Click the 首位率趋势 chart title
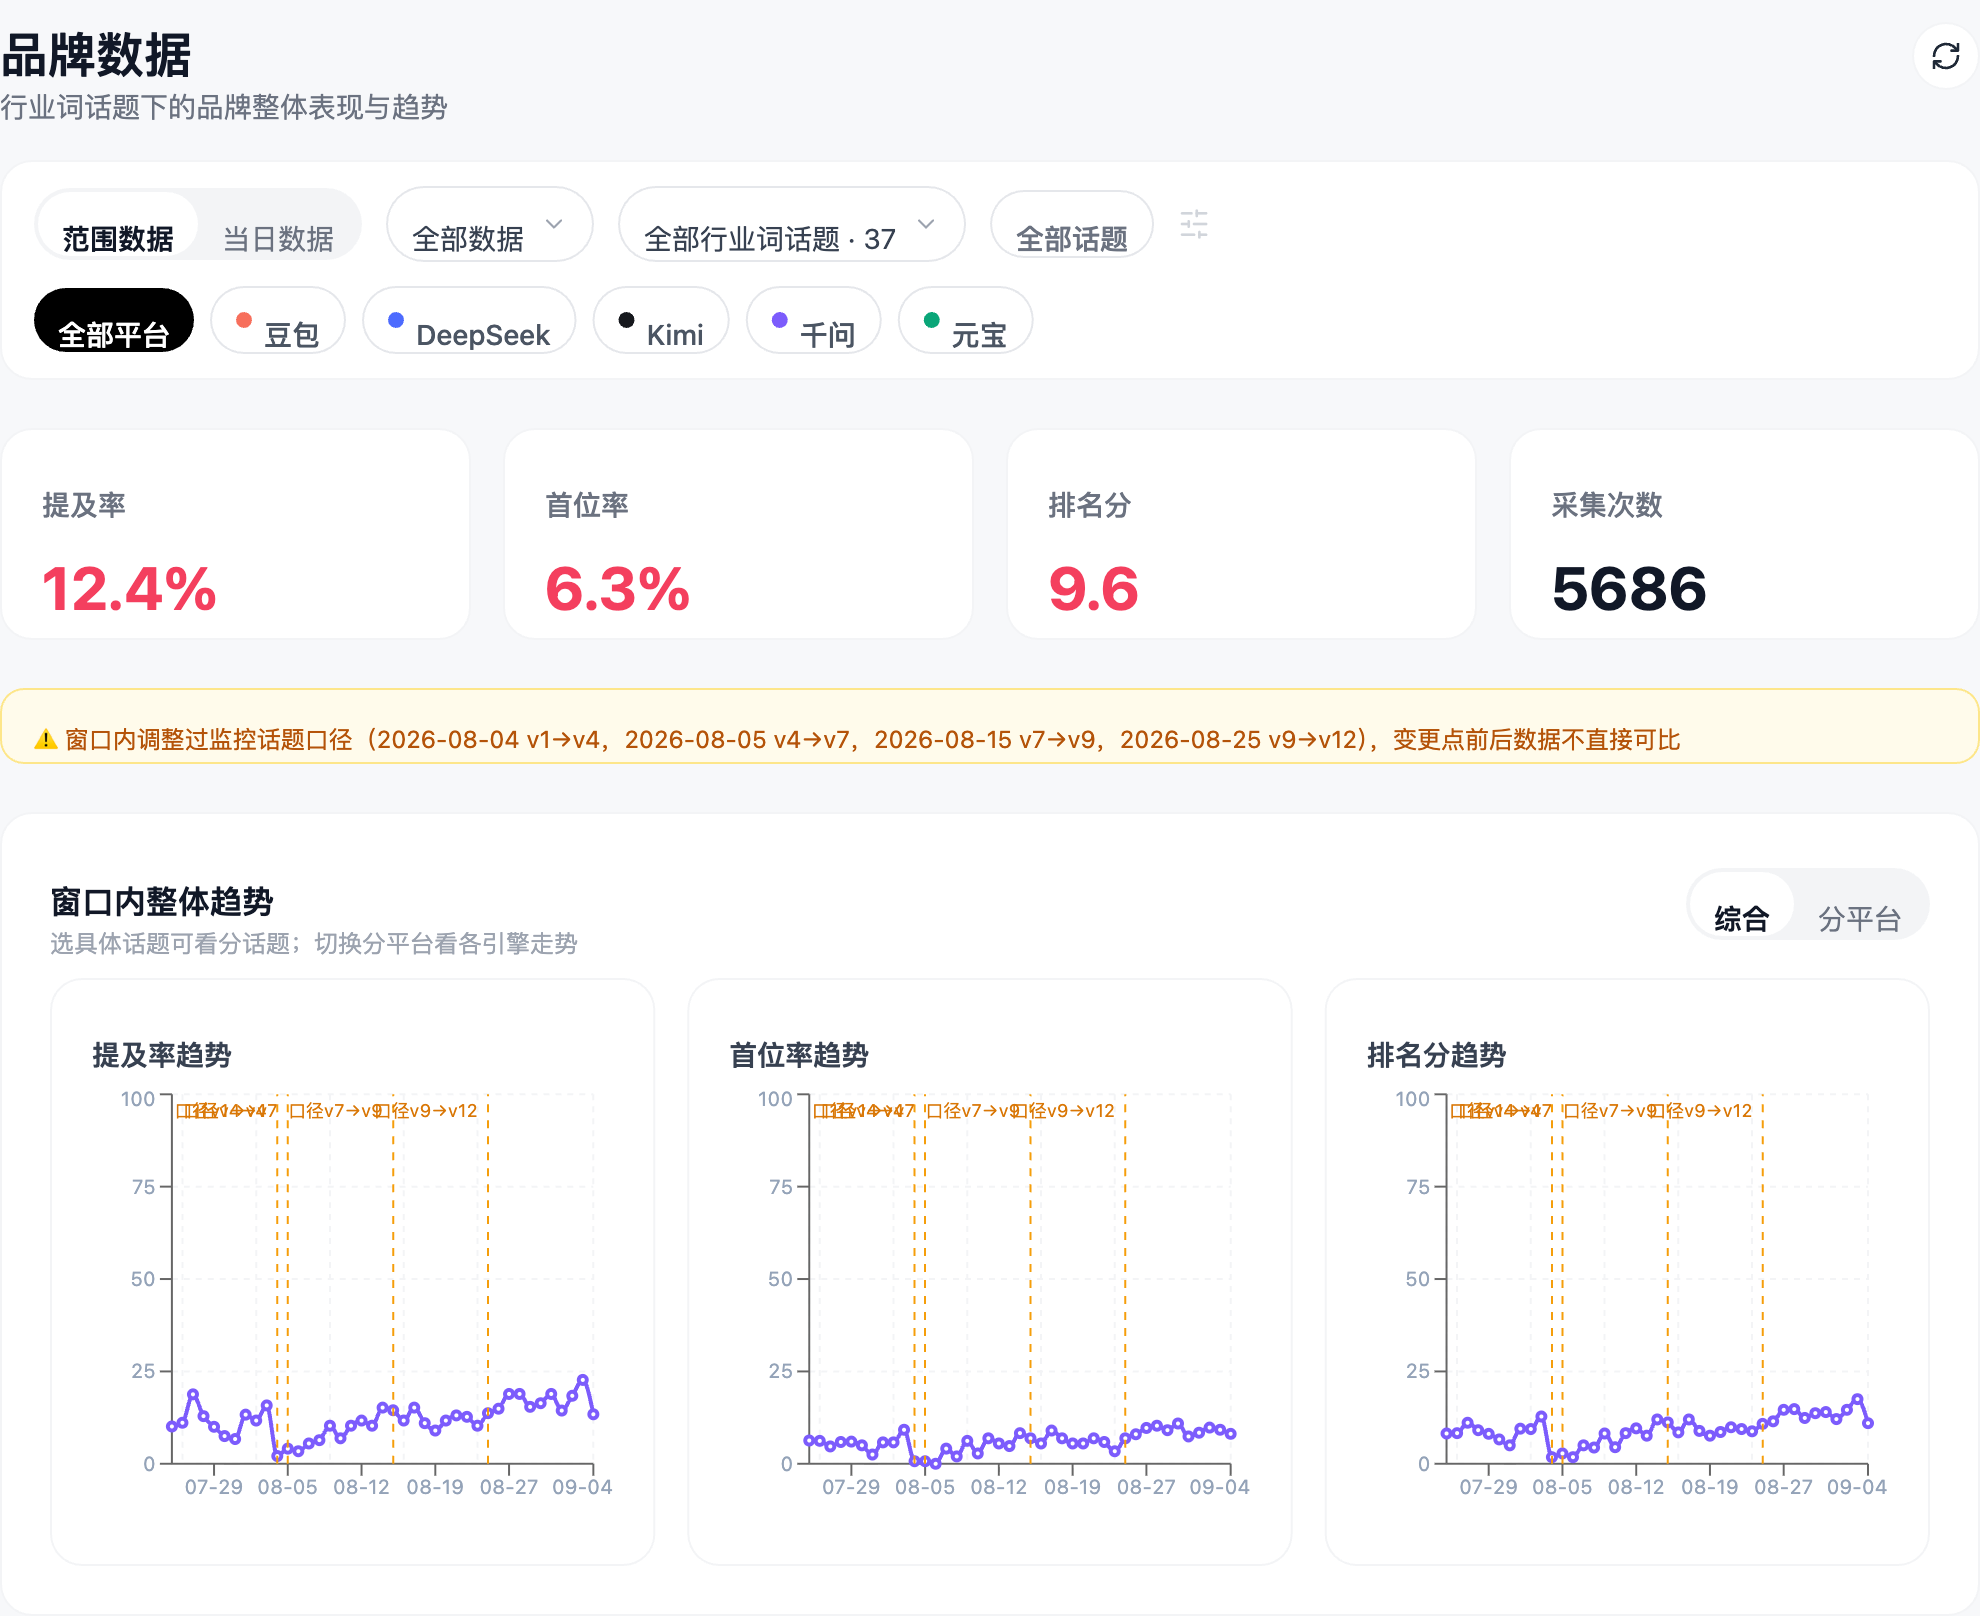This screenshot has height=1616, width=1980. (799, 1055)
